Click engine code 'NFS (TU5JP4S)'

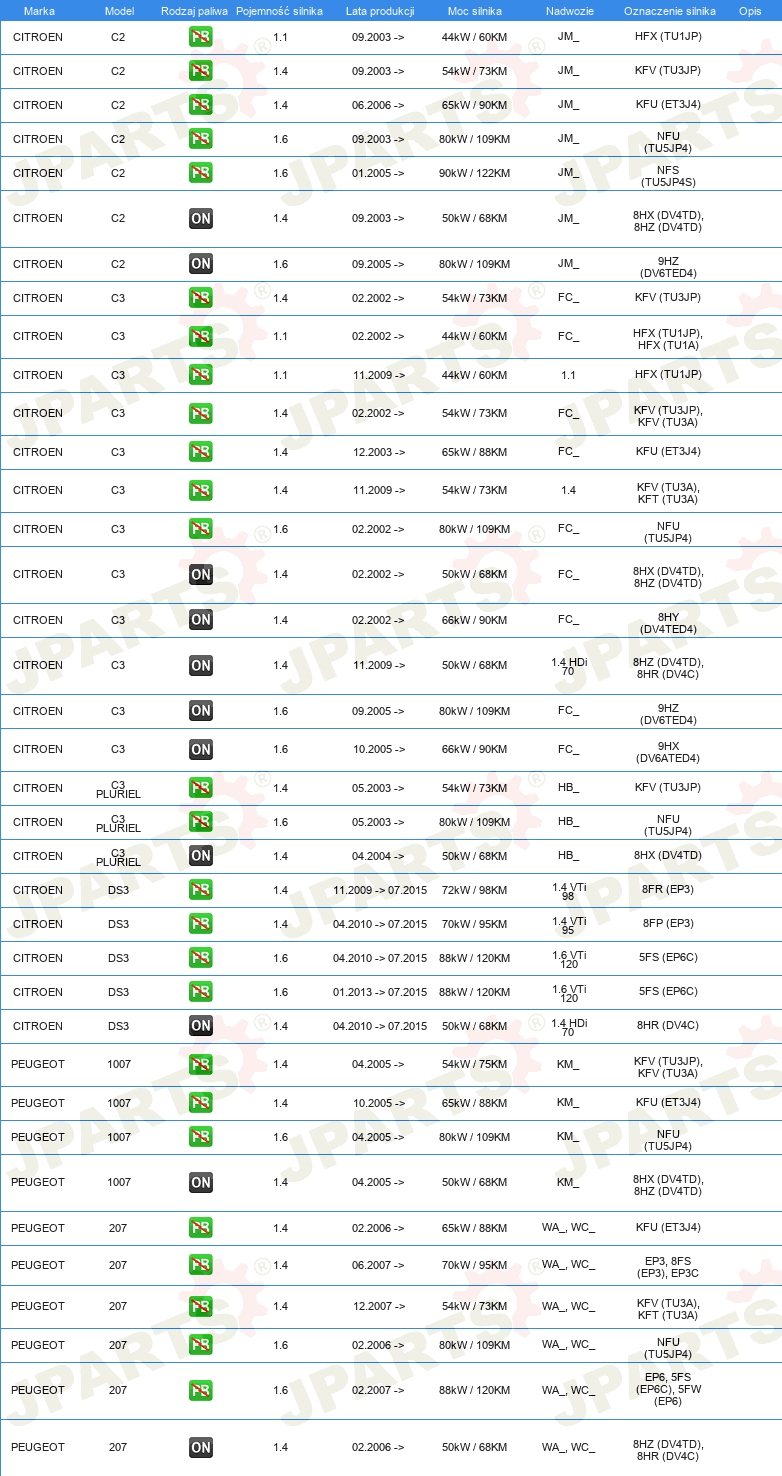[x=668, y=177]
